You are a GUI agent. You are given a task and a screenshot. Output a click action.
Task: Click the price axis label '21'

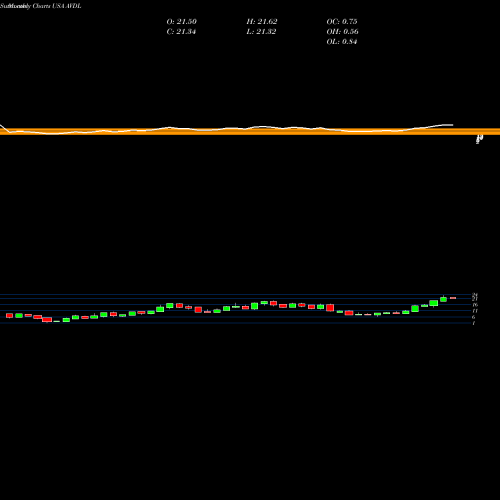(x=475, y=299)
